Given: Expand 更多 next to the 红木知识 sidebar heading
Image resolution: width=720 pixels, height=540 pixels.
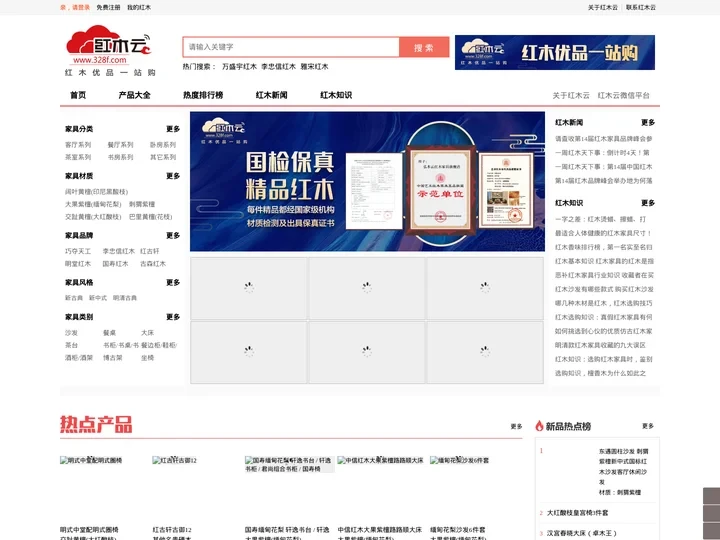Looking at the screenshot, I should point(648,203).
